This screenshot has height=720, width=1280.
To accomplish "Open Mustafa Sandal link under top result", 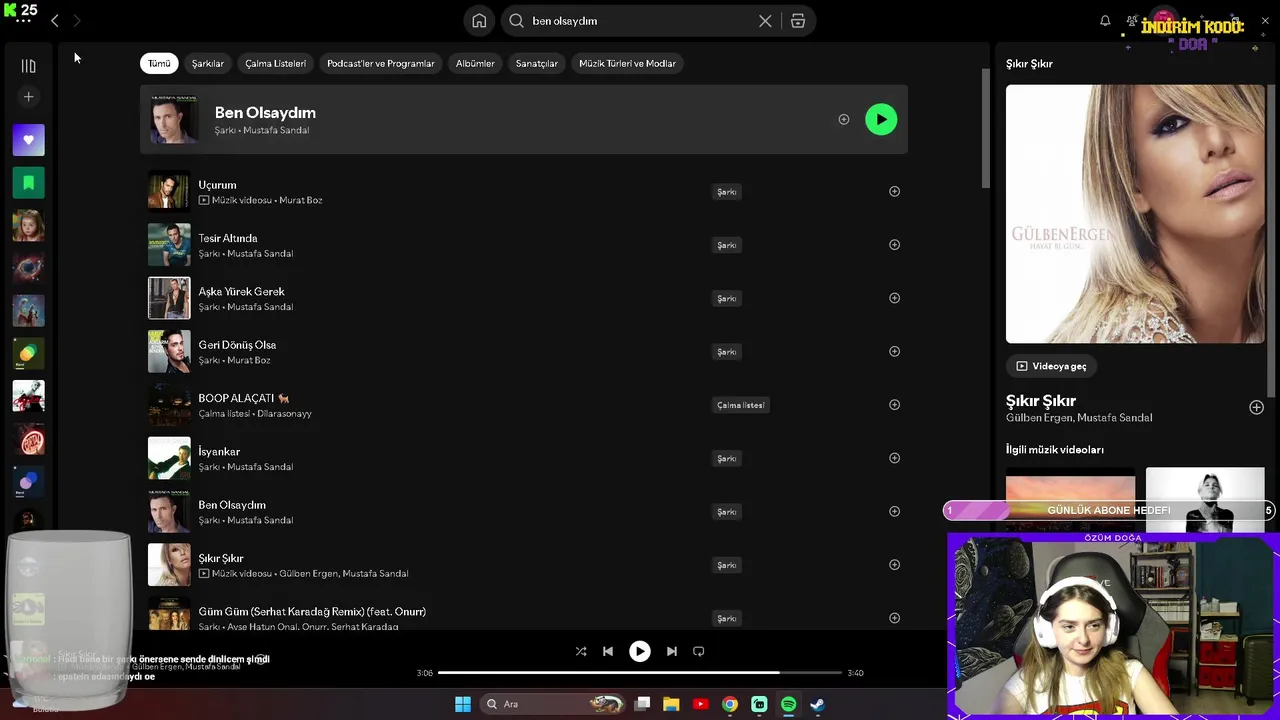I will 276,130.
